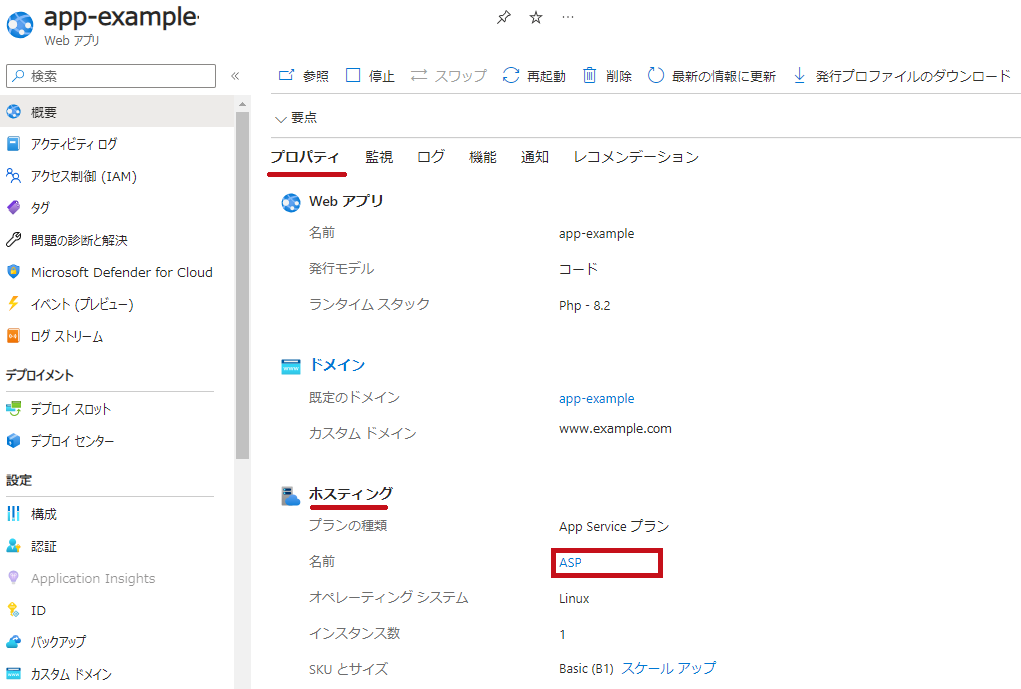Collapse the 要点 essentials section
The height and width of the screenshot is (689, 1021).
[296, 118]
